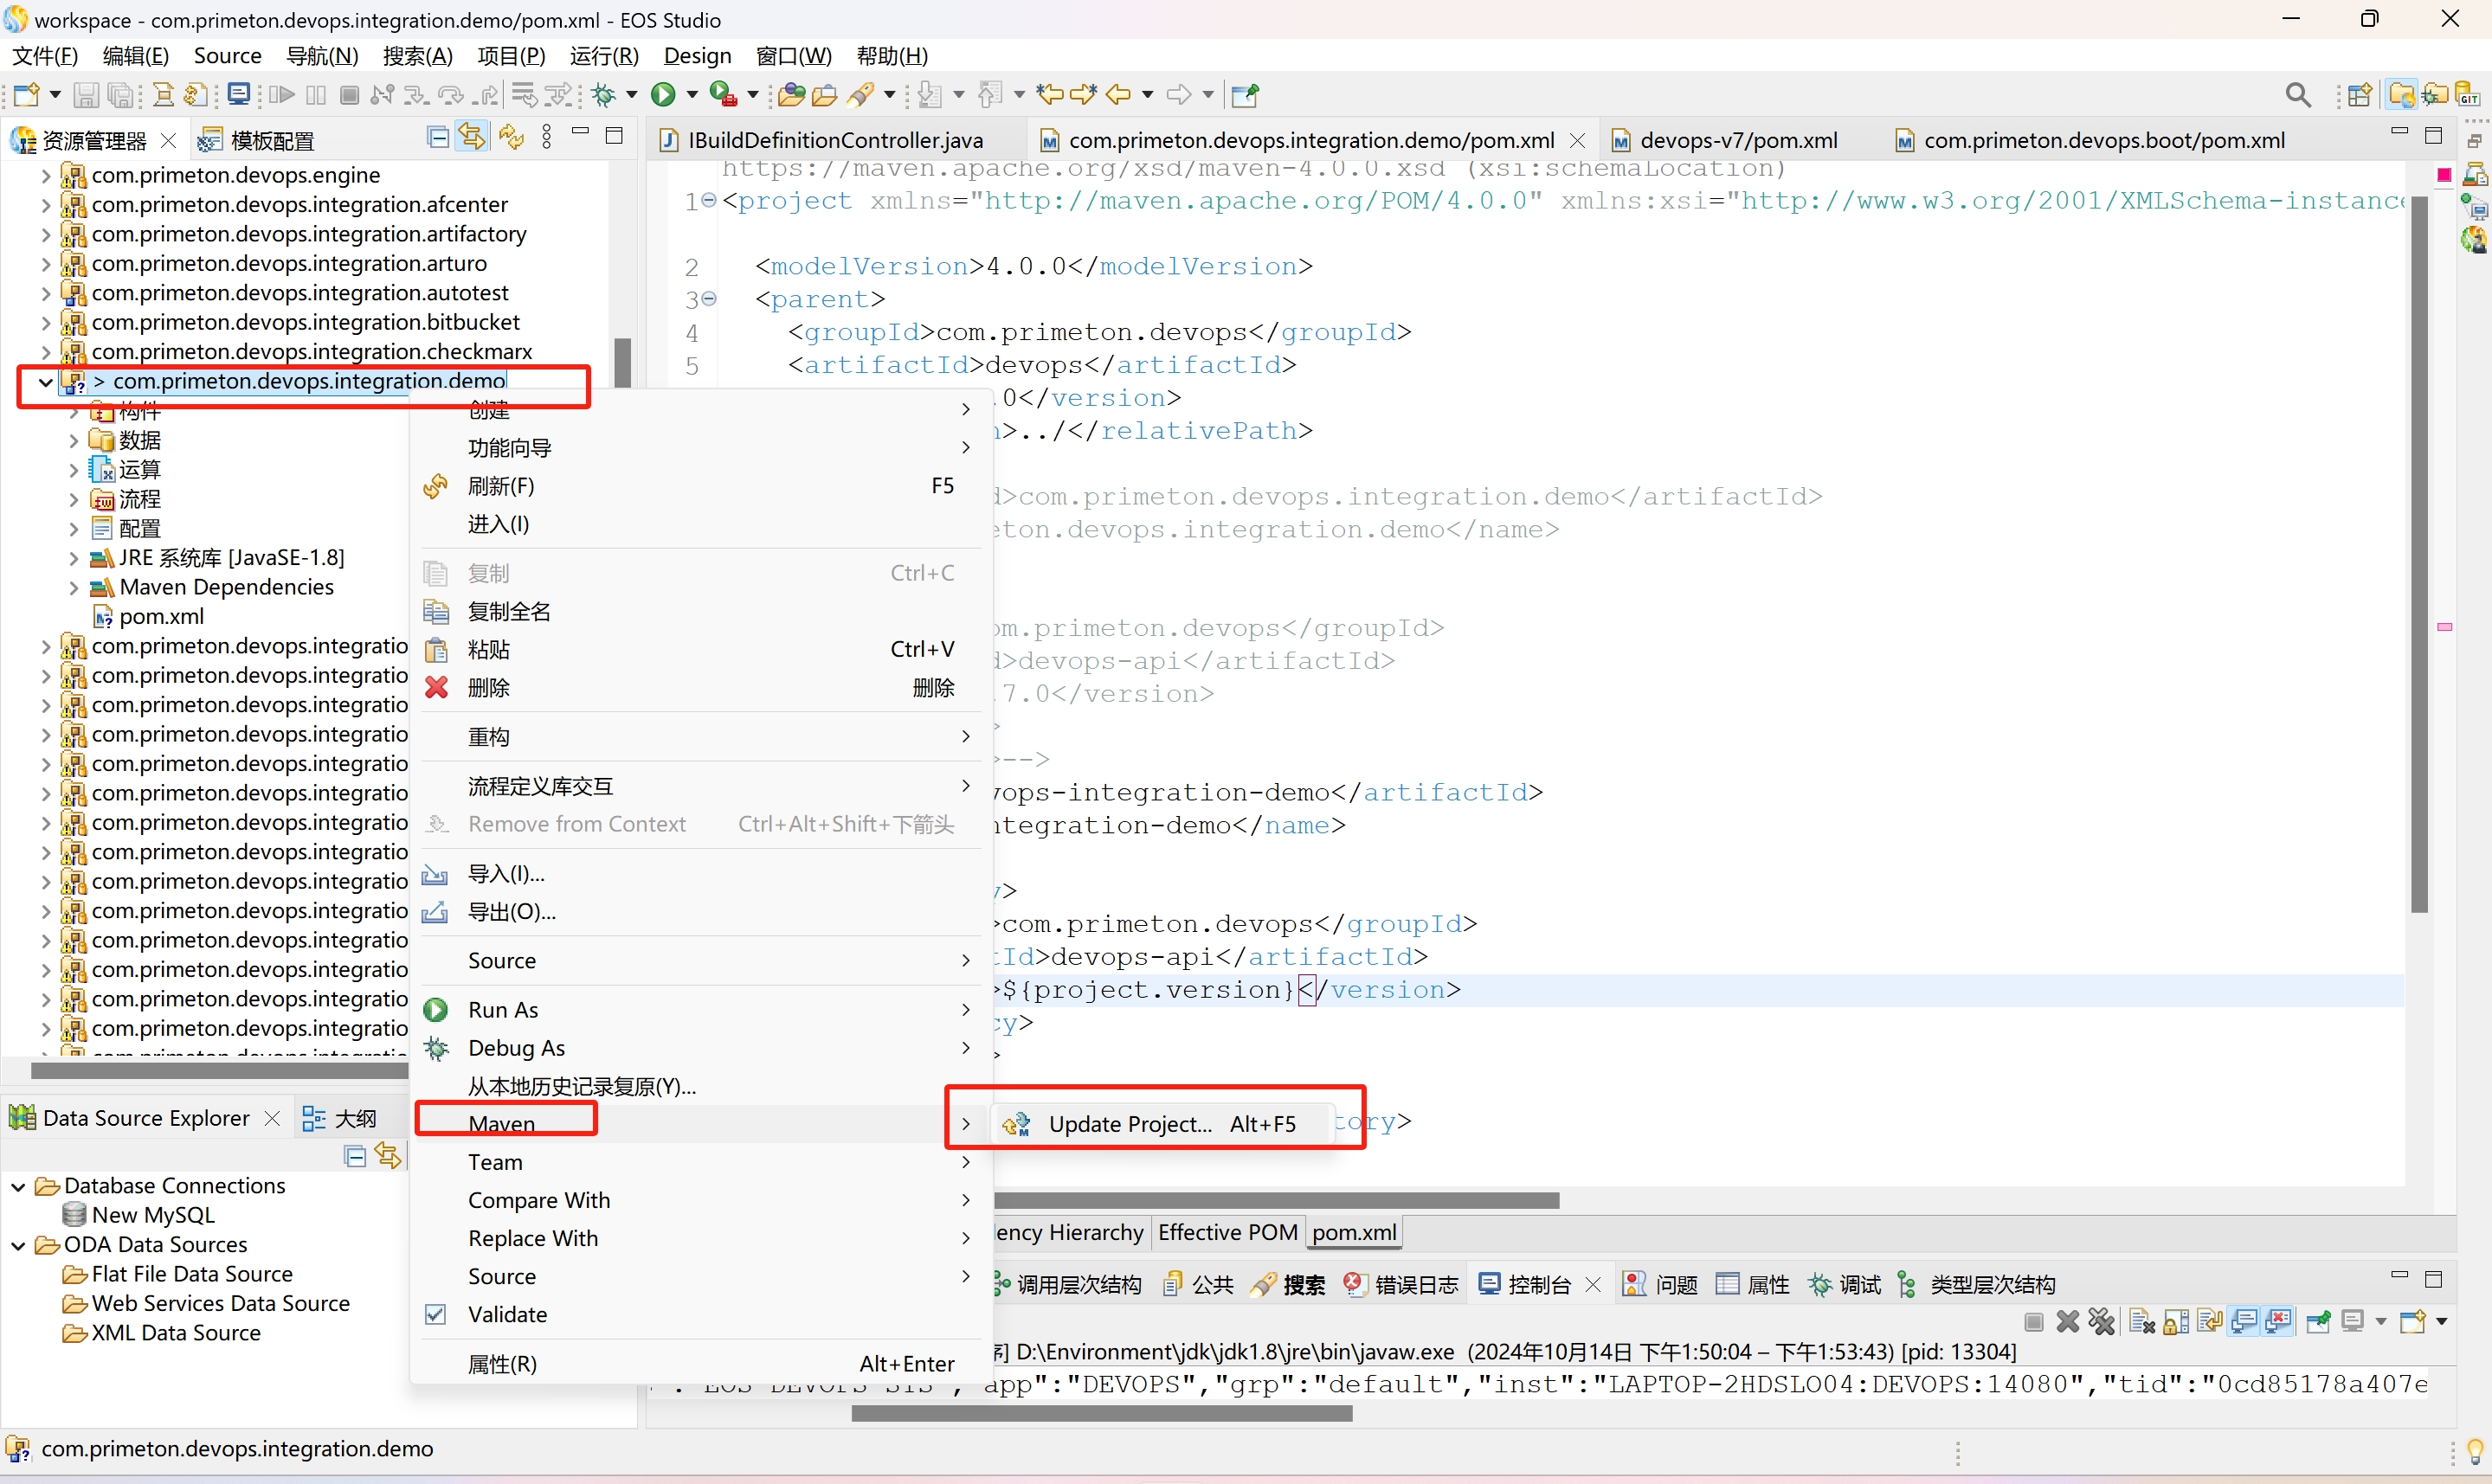2492x1484 pixels.
Task: Select Update Project in the Maven submenu
Action: (1130, 1124)
